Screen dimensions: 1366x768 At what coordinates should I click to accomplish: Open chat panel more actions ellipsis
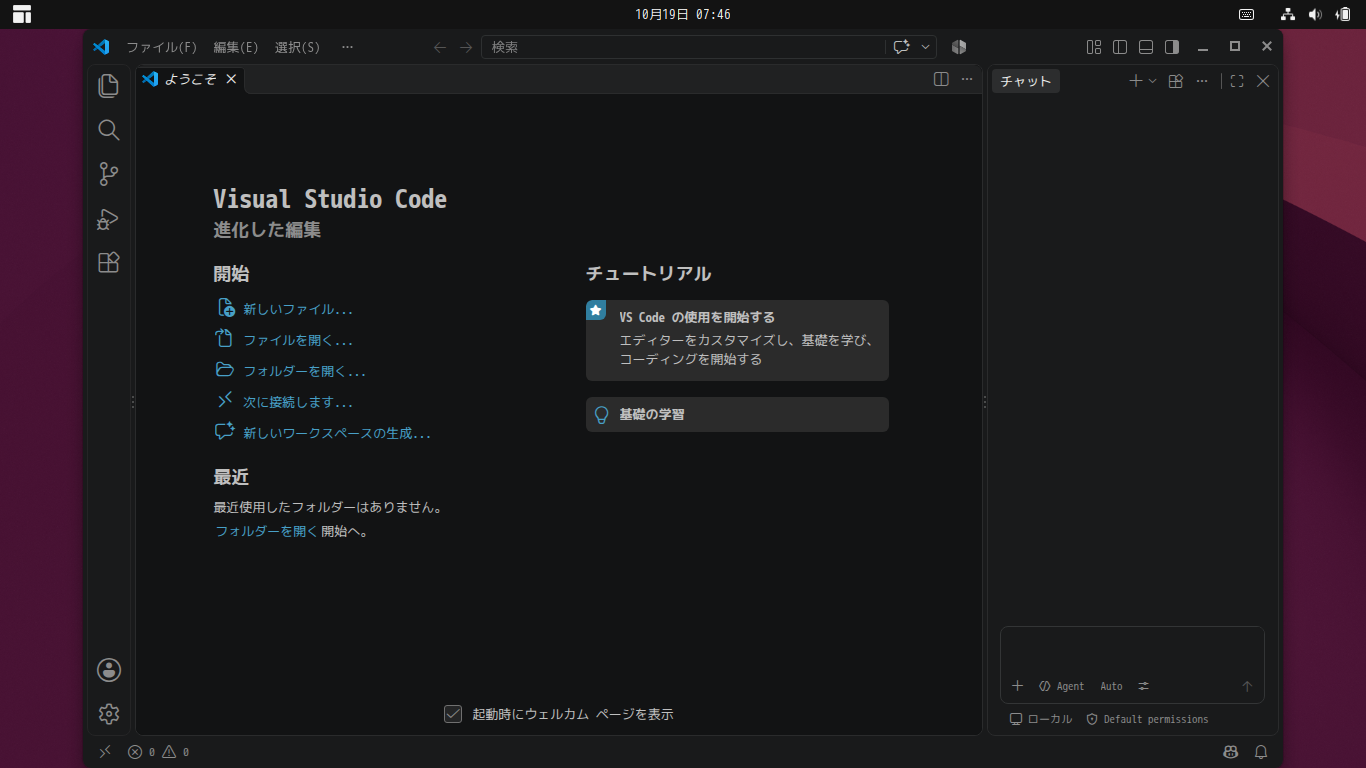pyautogui.click(x=1202, y=81)
